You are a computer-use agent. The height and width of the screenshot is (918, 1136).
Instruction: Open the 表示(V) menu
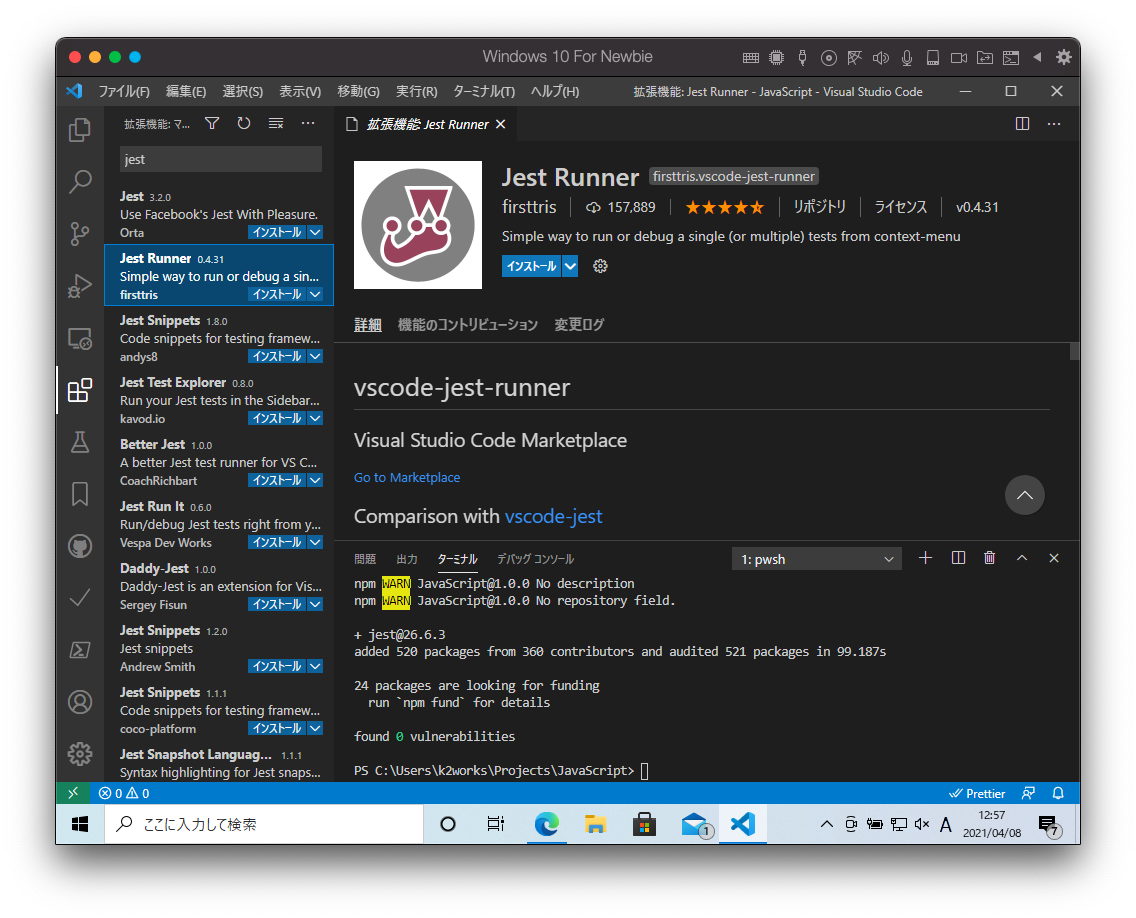coord(300,91)
